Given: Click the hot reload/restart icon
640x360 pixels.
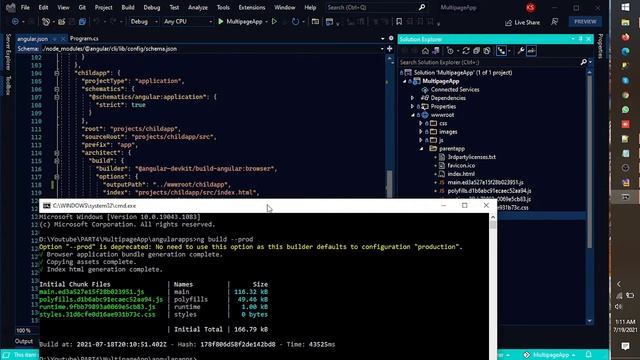Looking at the screenshot, I should pyautogui.click(x=295, y=21).
